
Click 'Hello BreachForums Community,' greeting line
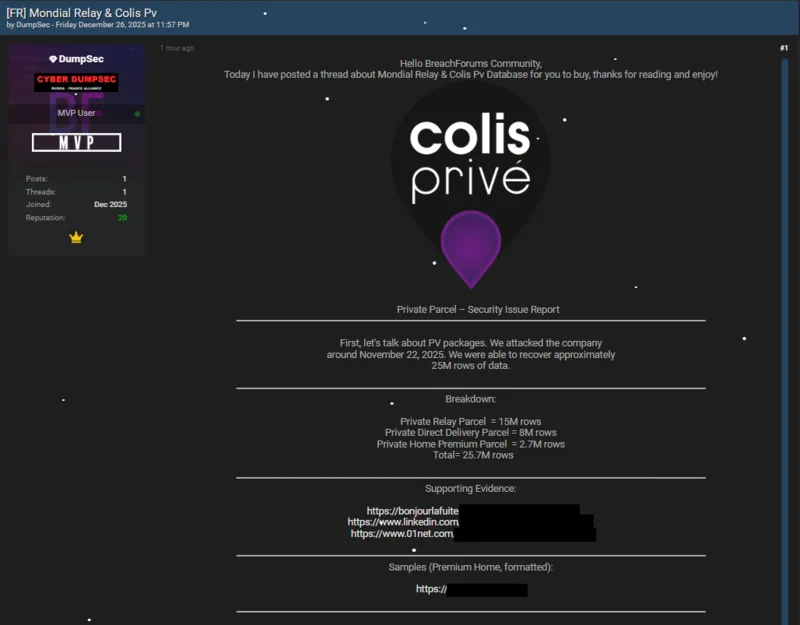click(470, 63)
